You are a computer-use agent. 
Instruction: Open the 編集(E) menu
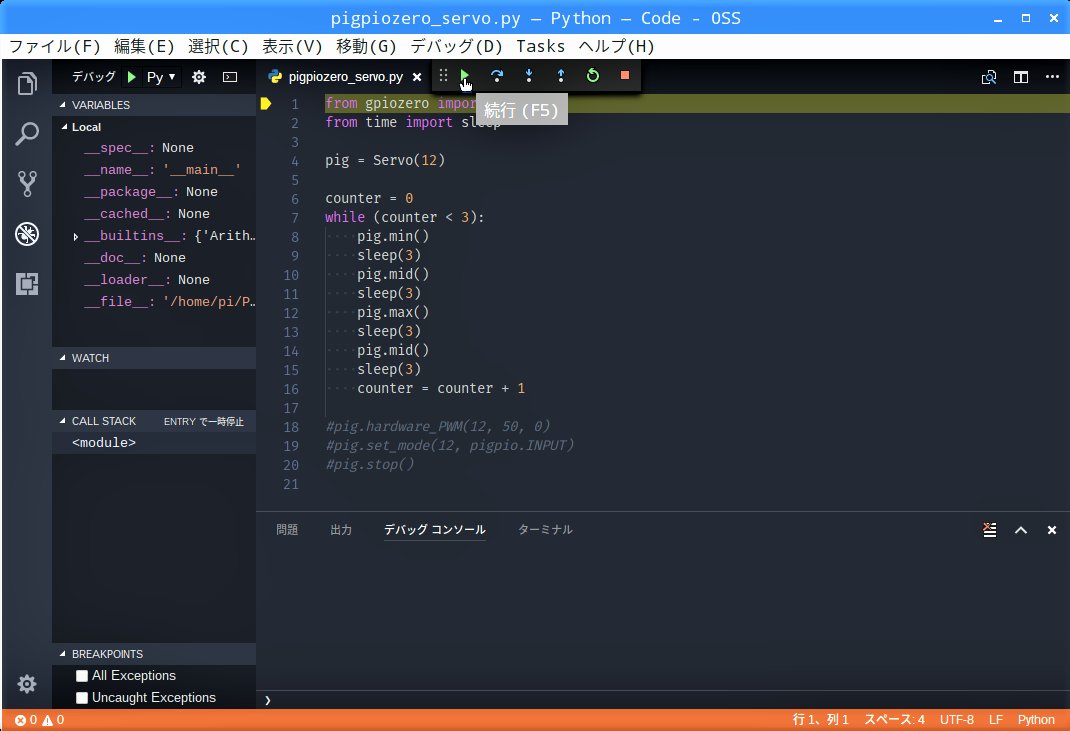(144, 46)
